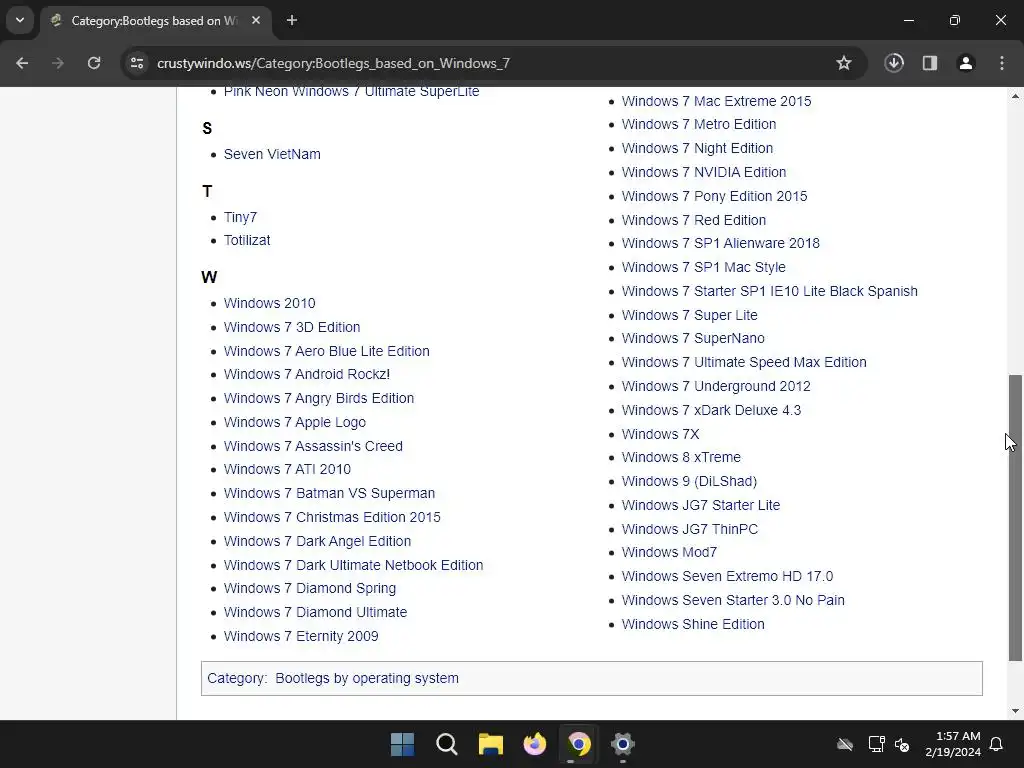Click the page scrollbar thumb

[1015, 518]
